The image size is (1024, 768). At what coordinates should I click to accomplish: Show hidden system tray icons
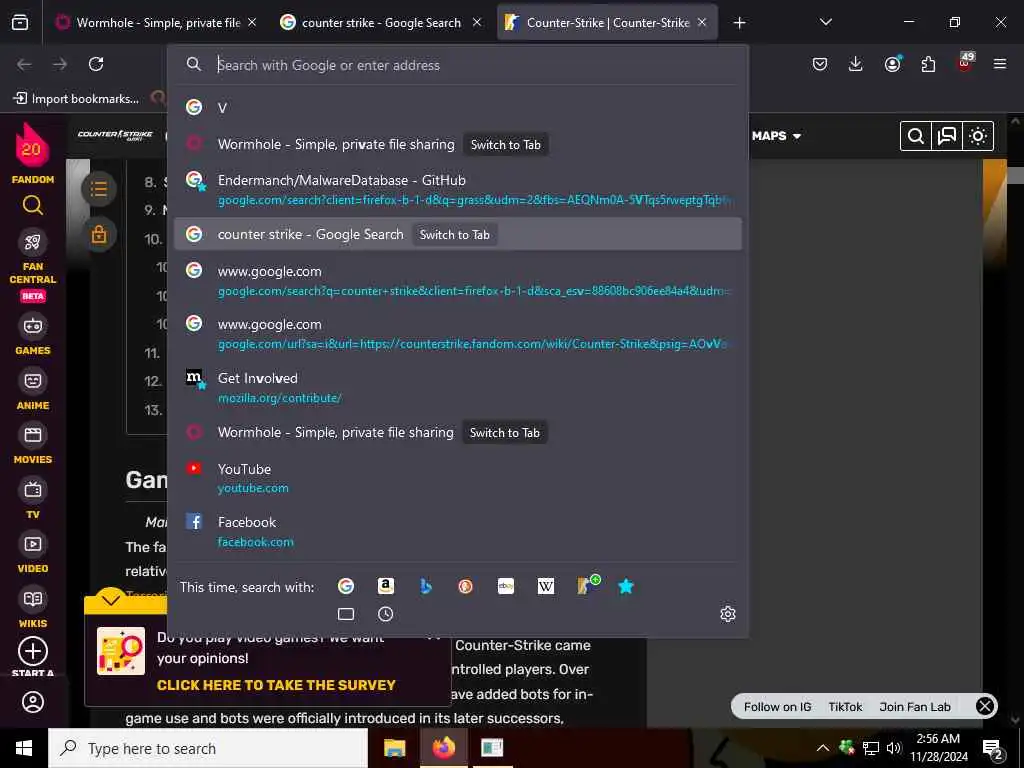point(822,748)
